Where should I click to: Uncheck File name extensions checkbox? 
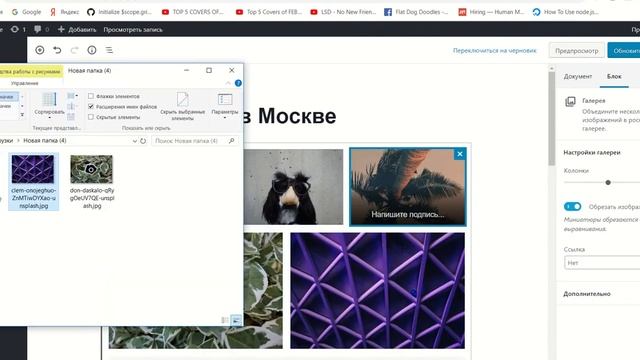tap(91, 107)
